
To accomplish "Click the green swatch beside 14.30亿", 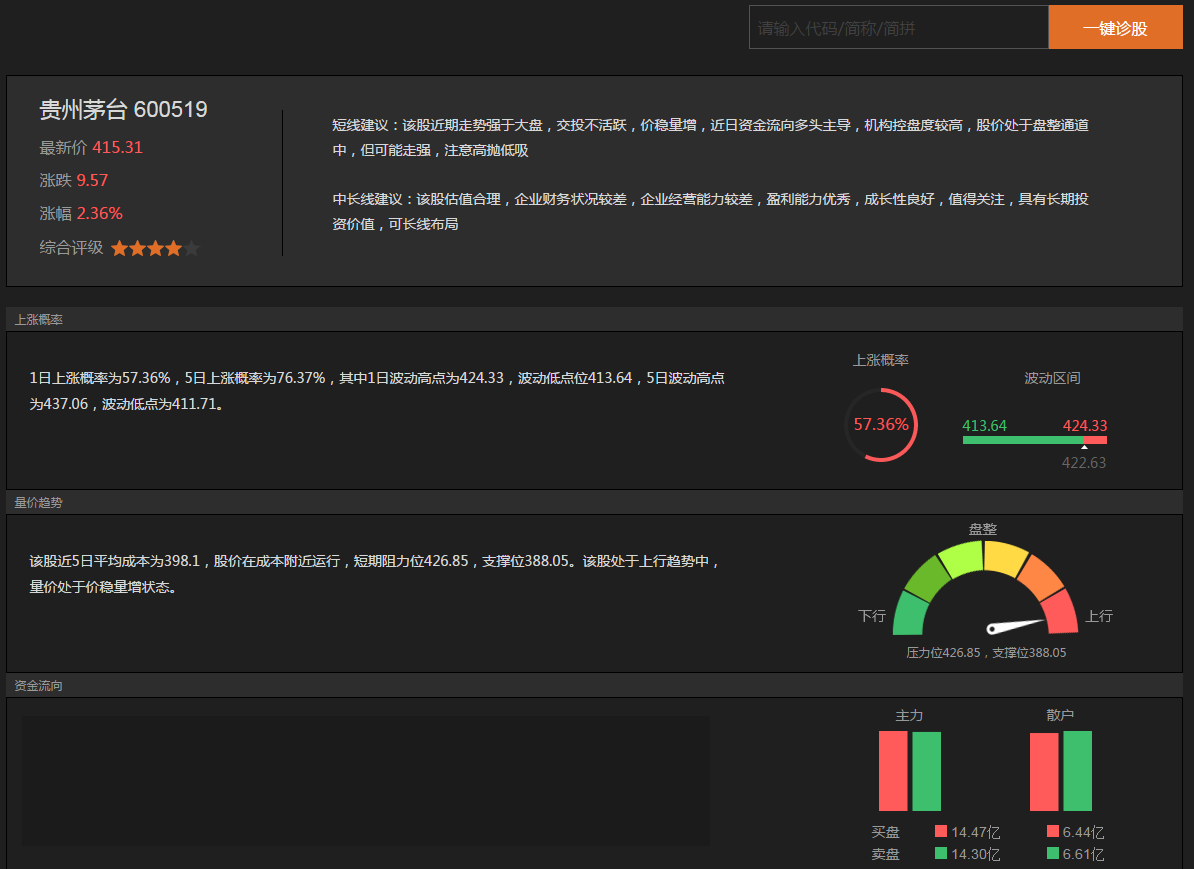I will point(941,853).
